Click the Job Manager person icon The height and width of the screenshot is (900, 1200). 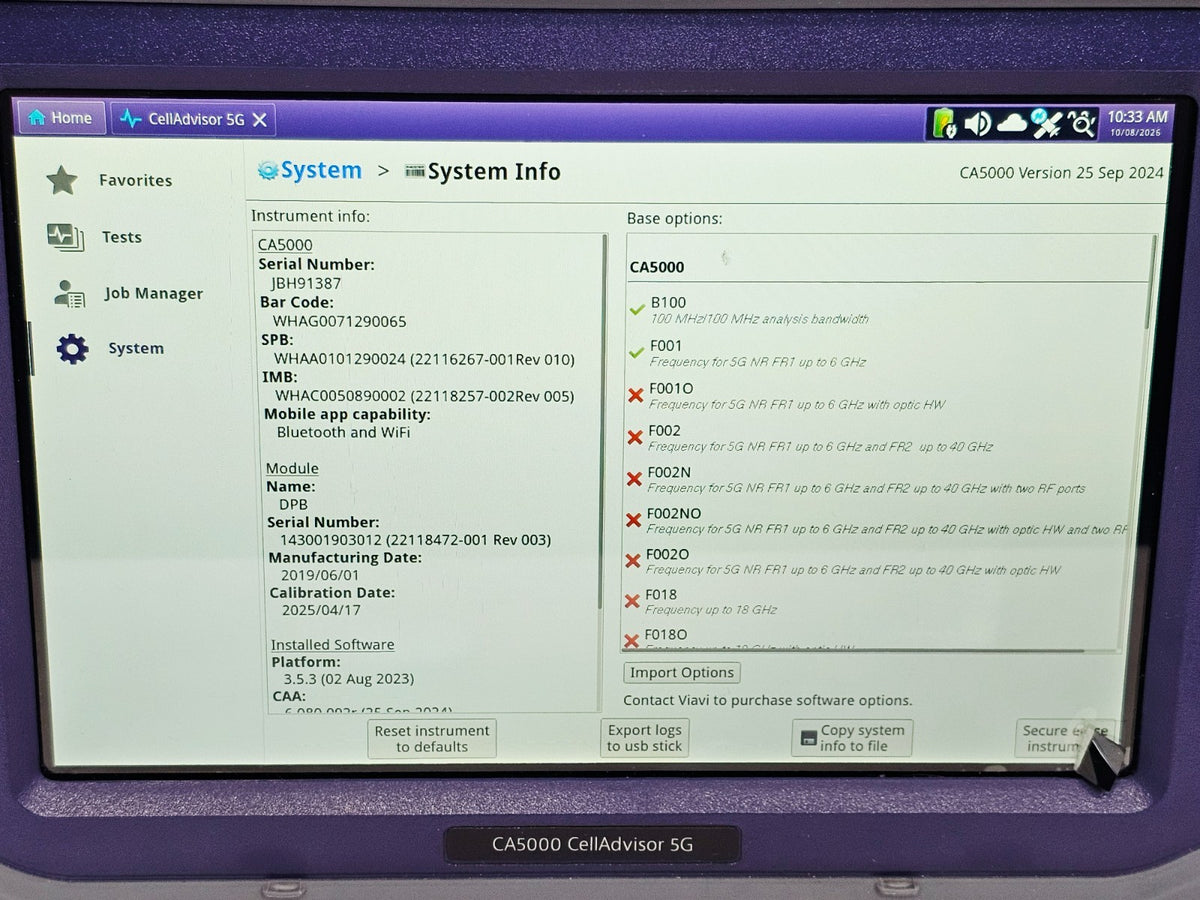[70, 293]
